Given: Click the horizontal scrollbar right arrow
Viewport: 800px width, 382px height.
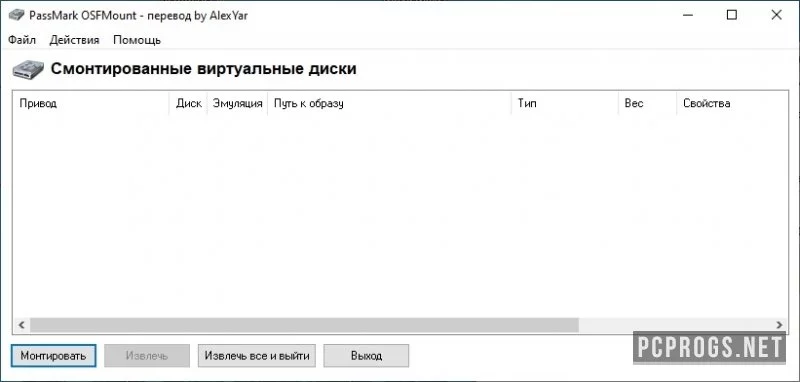Looking at the screenshot, I should click(x=779, y=324).
